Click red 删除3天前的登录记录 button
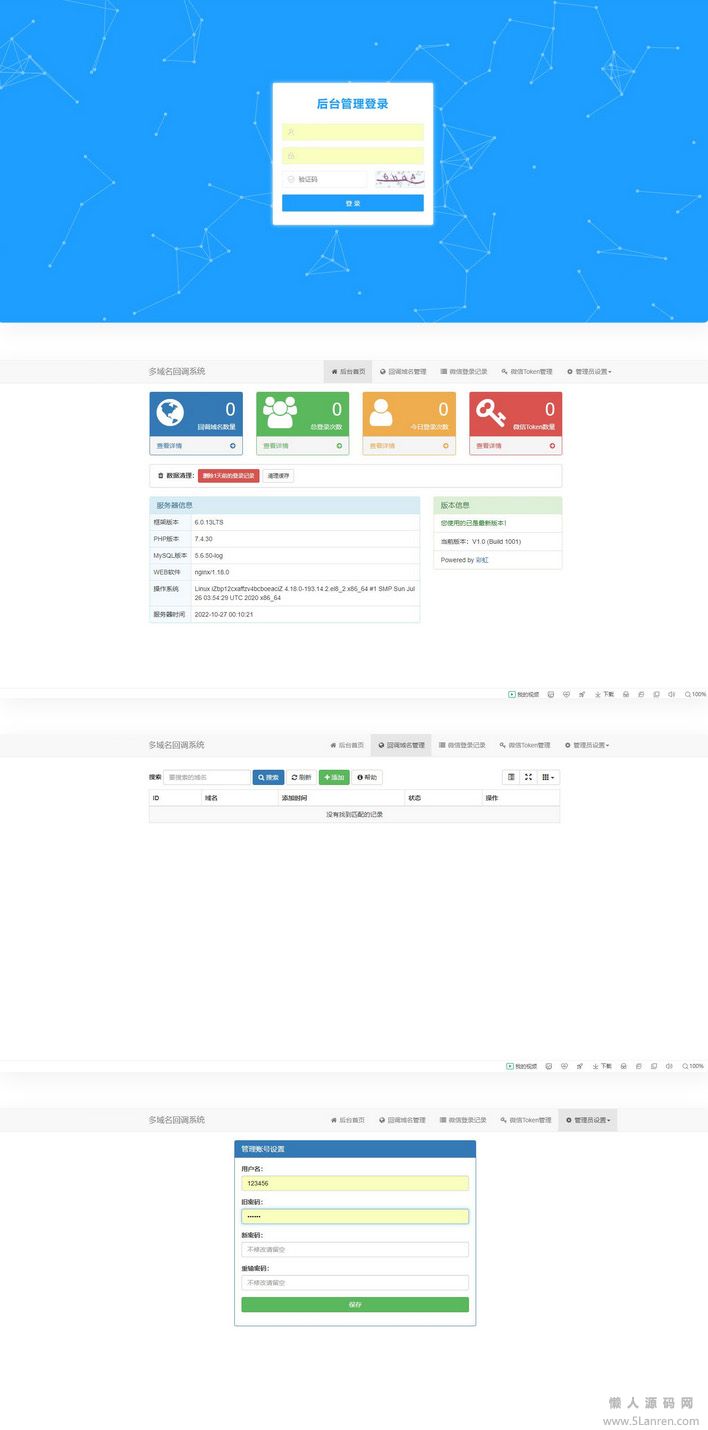708x1430 pixels. [228, 476]
